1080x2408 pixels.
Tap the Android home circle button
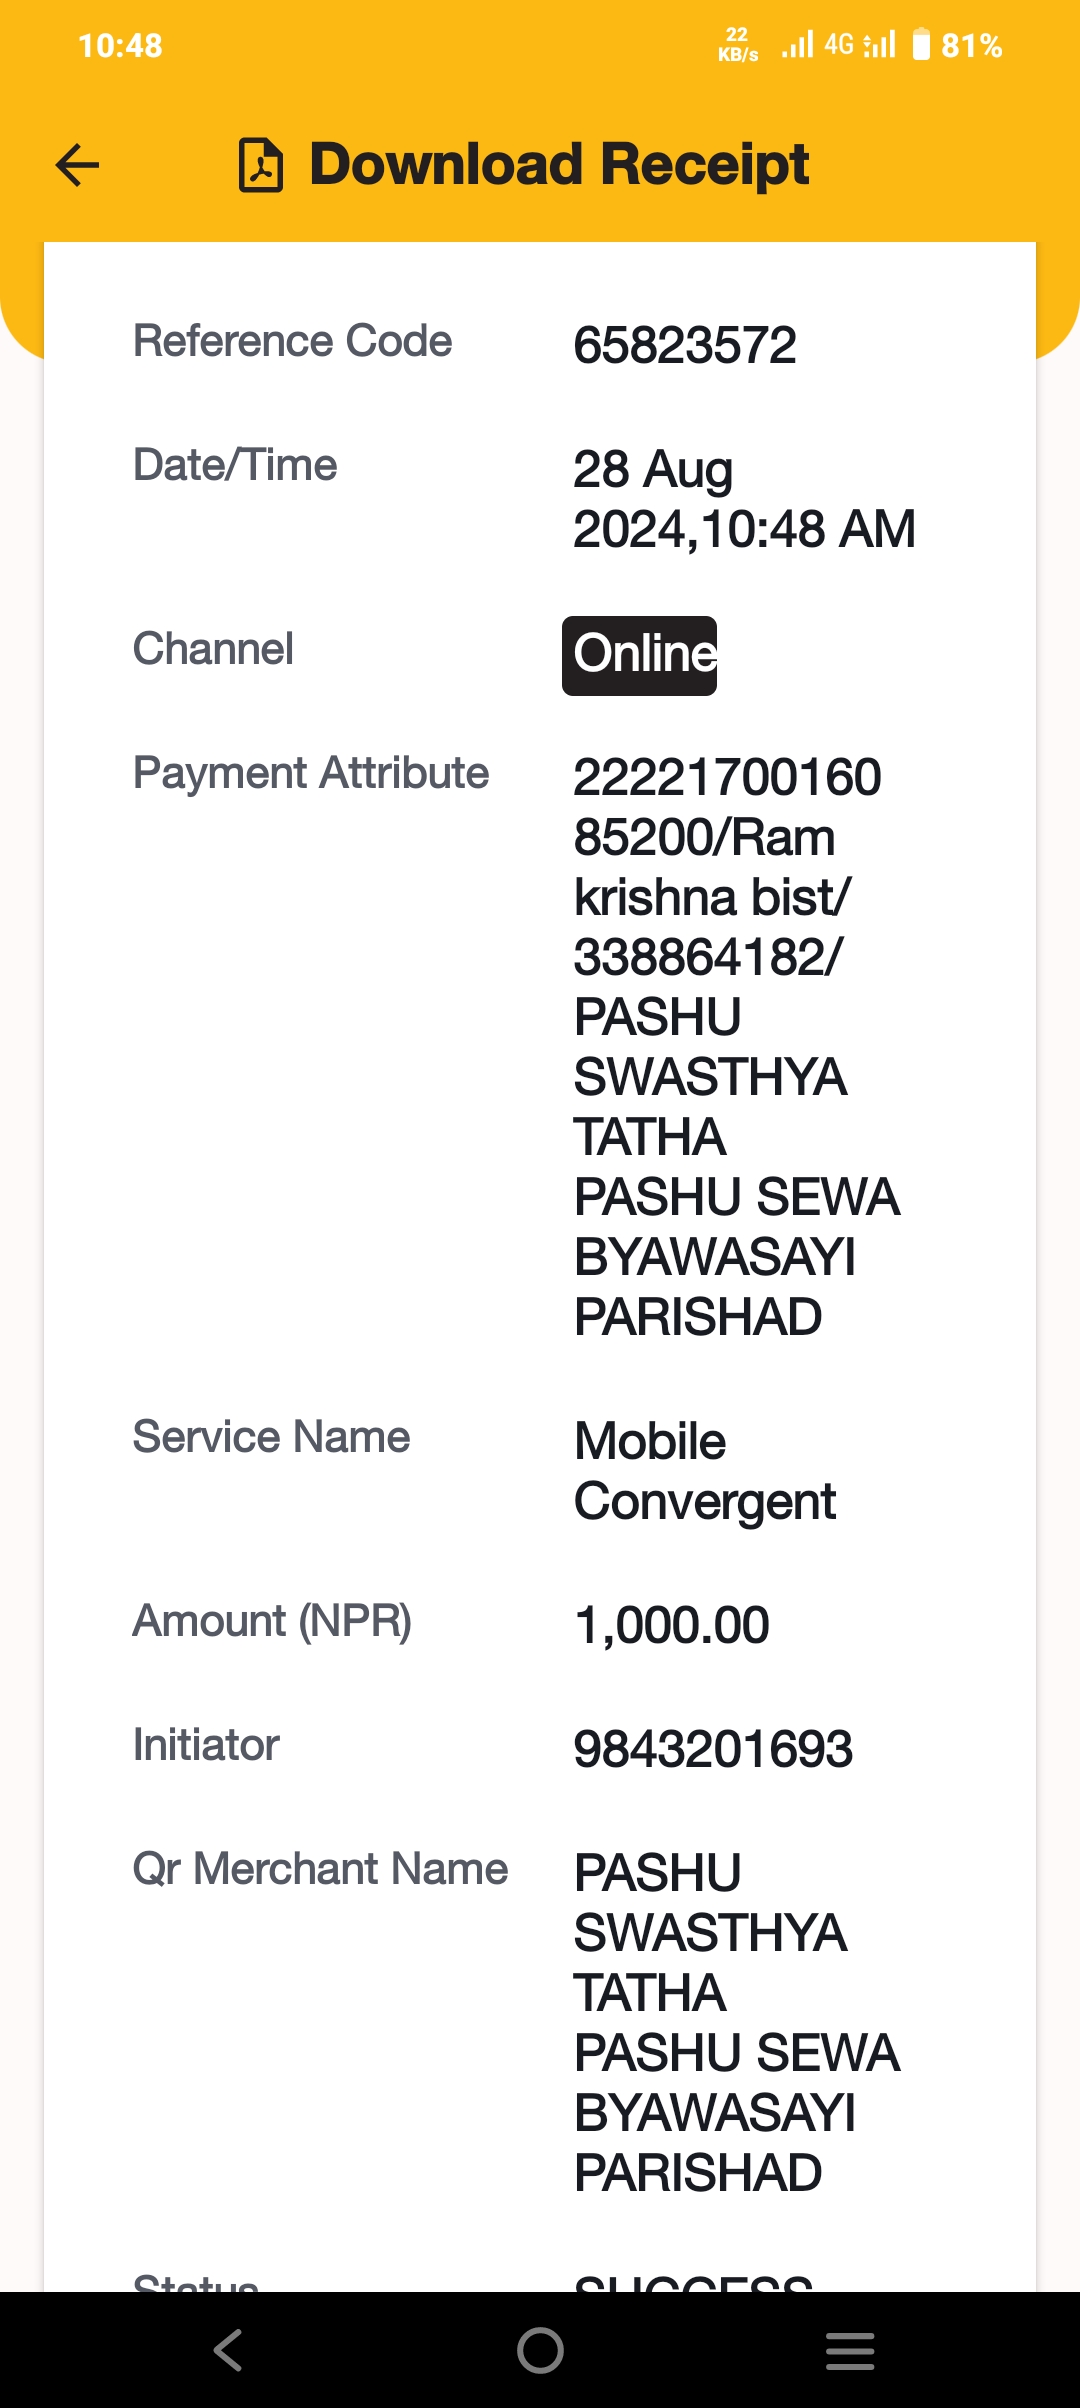[540, 2350]
